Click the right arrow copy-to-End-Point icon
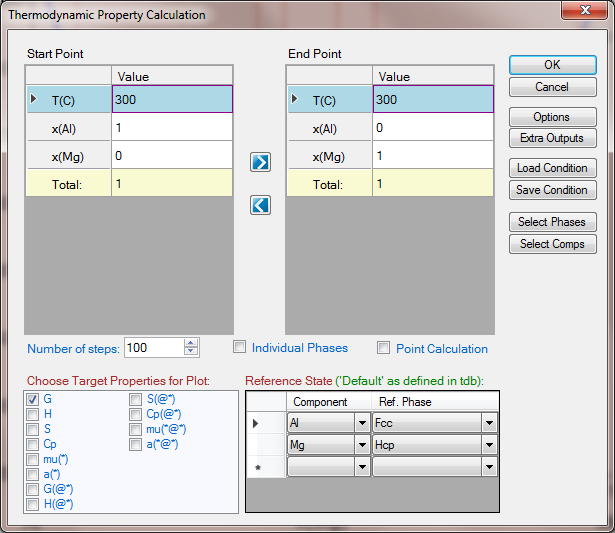 point(260,163)
